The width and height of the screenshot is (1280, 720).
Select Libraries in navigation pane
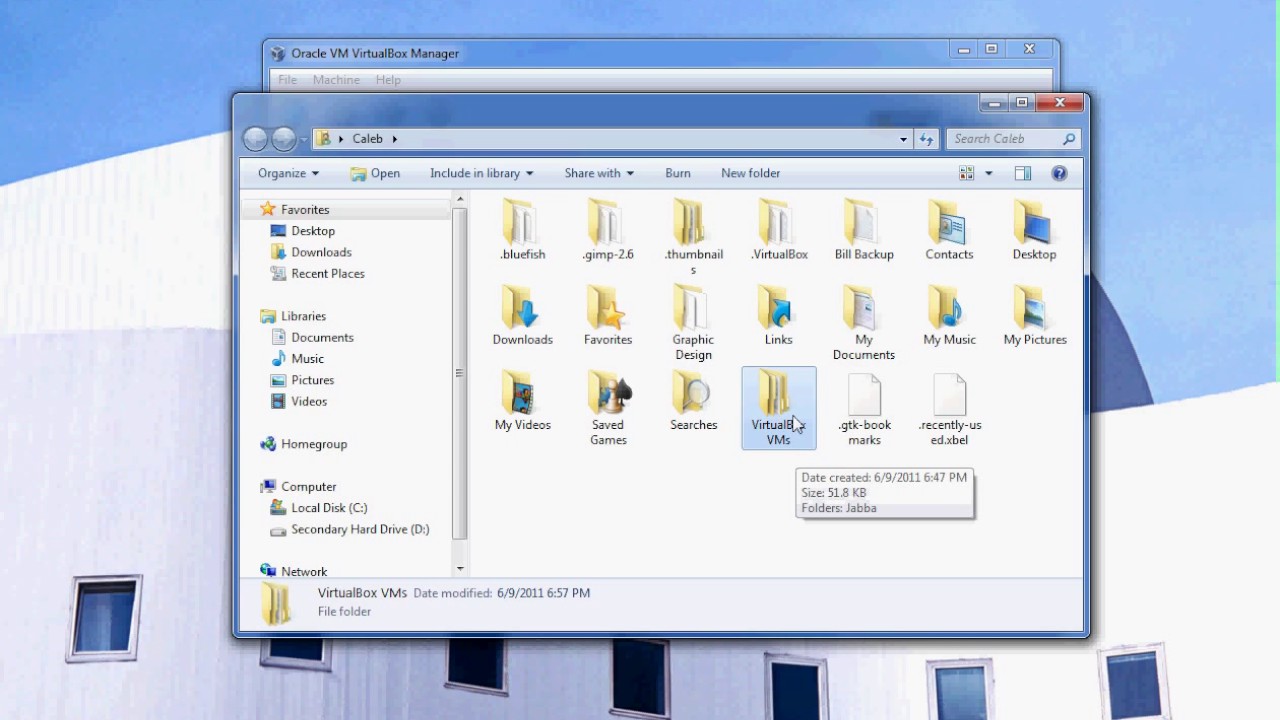pyautogui.click(x=303, y=316)
